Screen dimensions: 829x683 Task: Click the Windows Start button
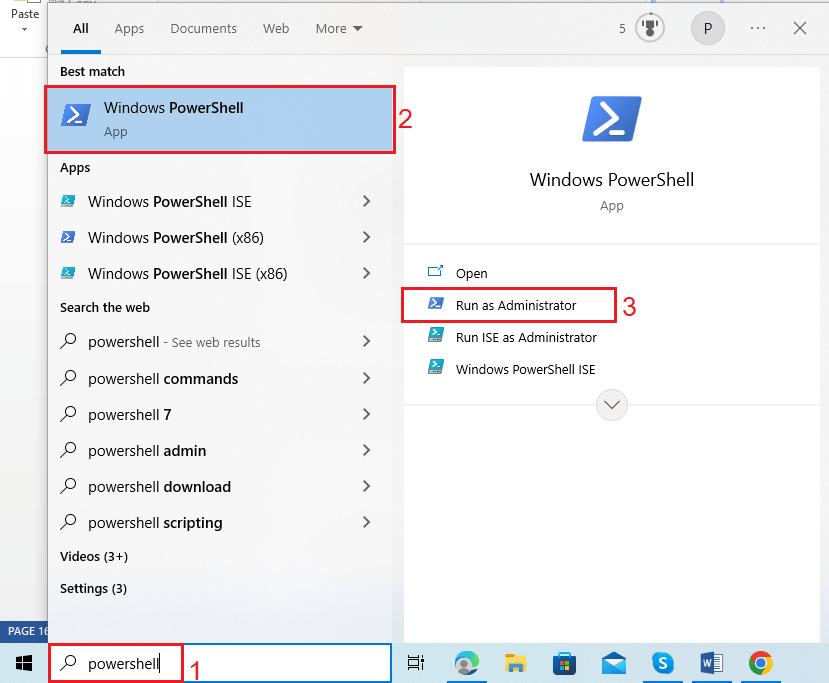point(23,663)
